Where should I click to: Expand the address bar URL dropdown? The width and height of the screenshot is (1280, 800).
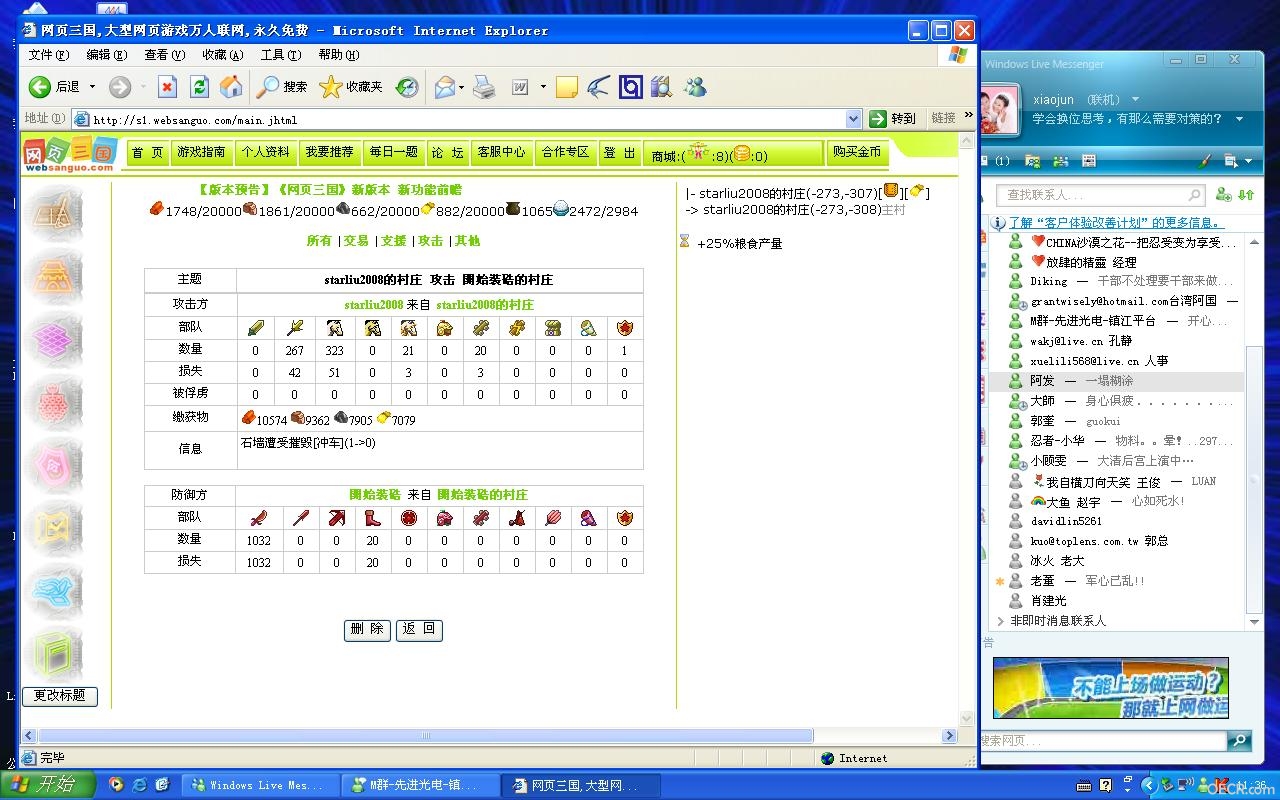[x=853, y=119]
